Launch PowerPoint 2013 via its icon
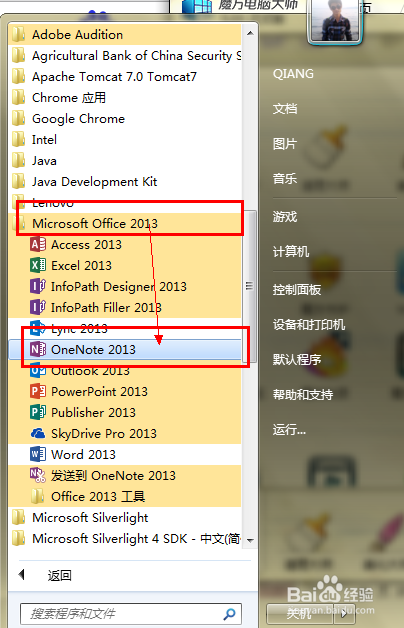 click(x=38, y=391)
